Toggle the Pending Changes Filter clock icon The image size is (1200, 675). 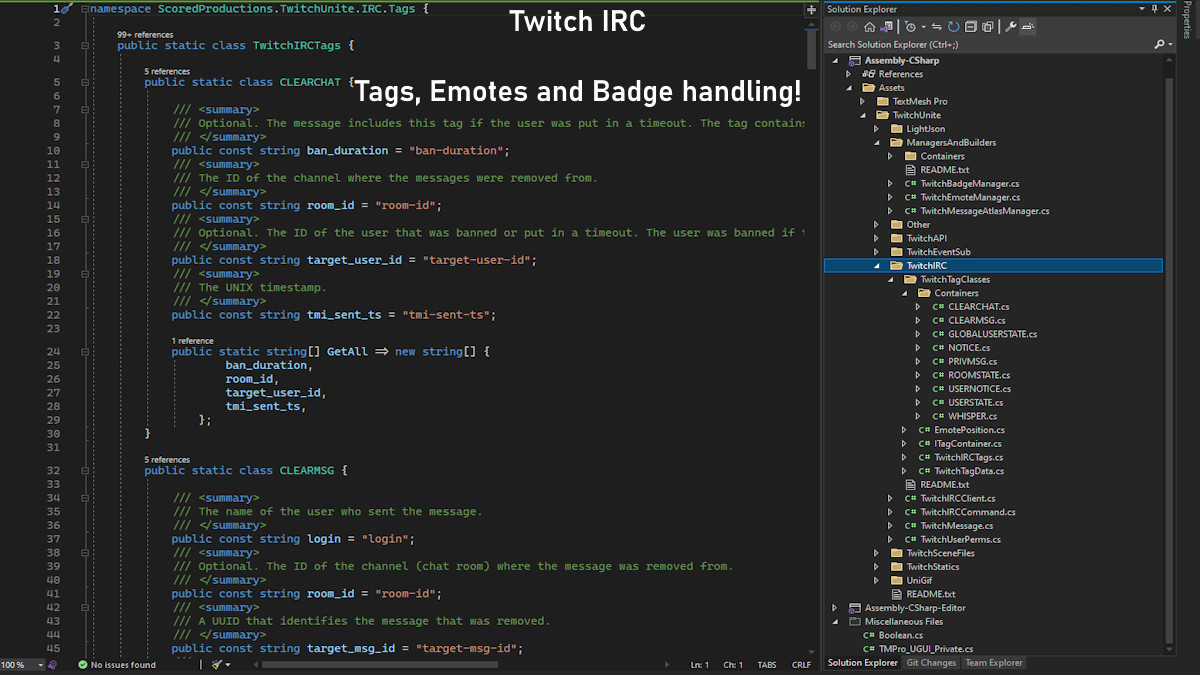tap(910, 27)
